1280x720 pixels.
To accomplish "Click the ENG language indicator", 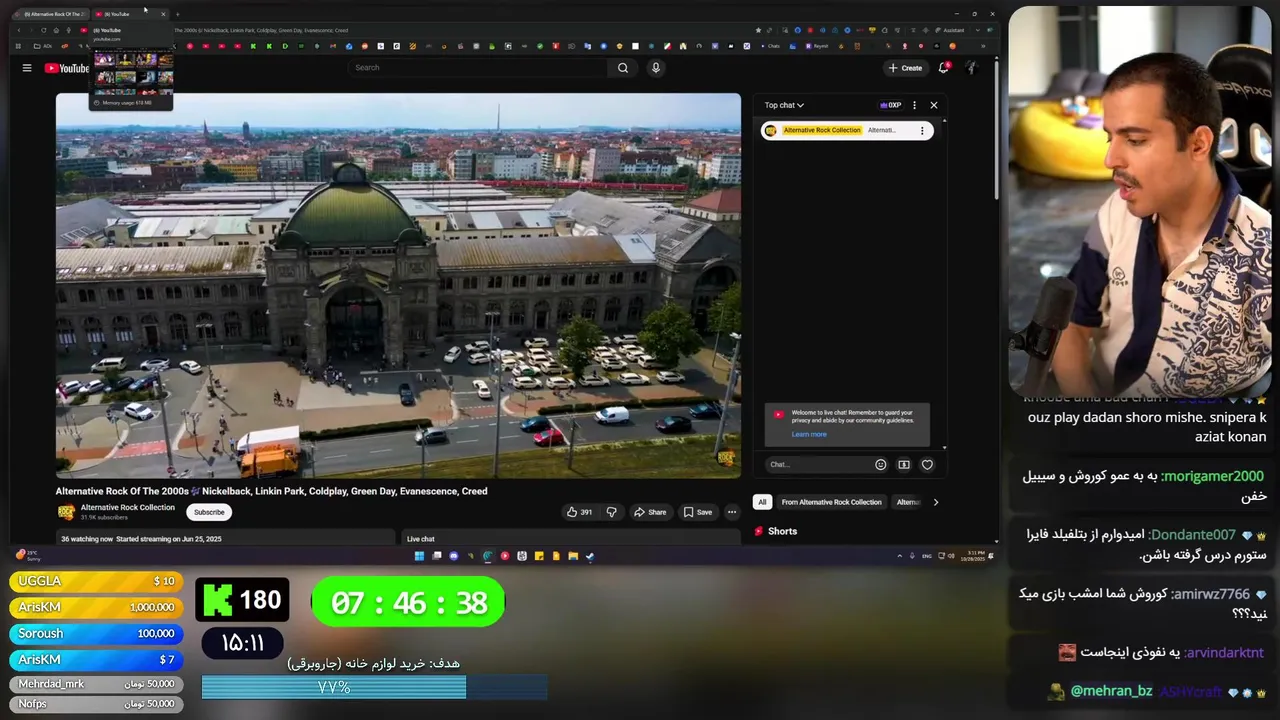I will 926,556.
